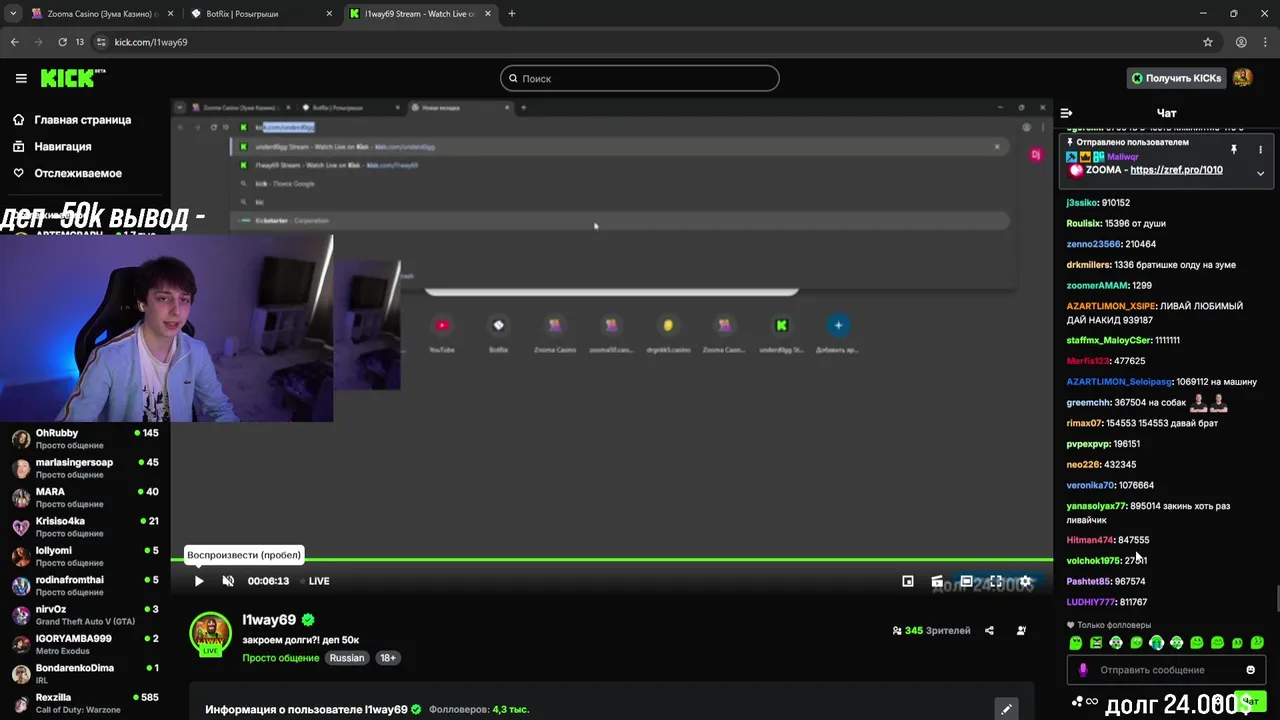
Task: Close the l1way69 Stream browser tab
Action: pos(490,14)
